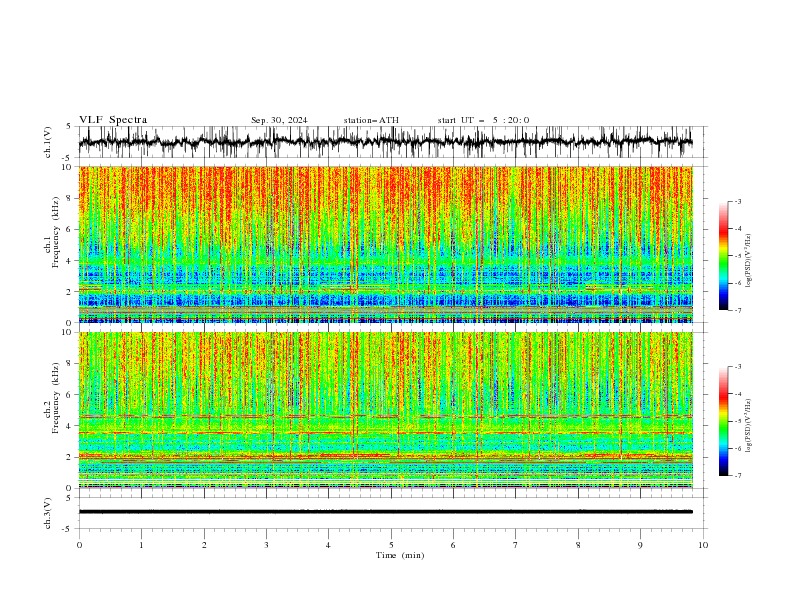Click the "-7" tick on ch.1 colorbar
The image size is (792, 612).
(x=738, y=310)
